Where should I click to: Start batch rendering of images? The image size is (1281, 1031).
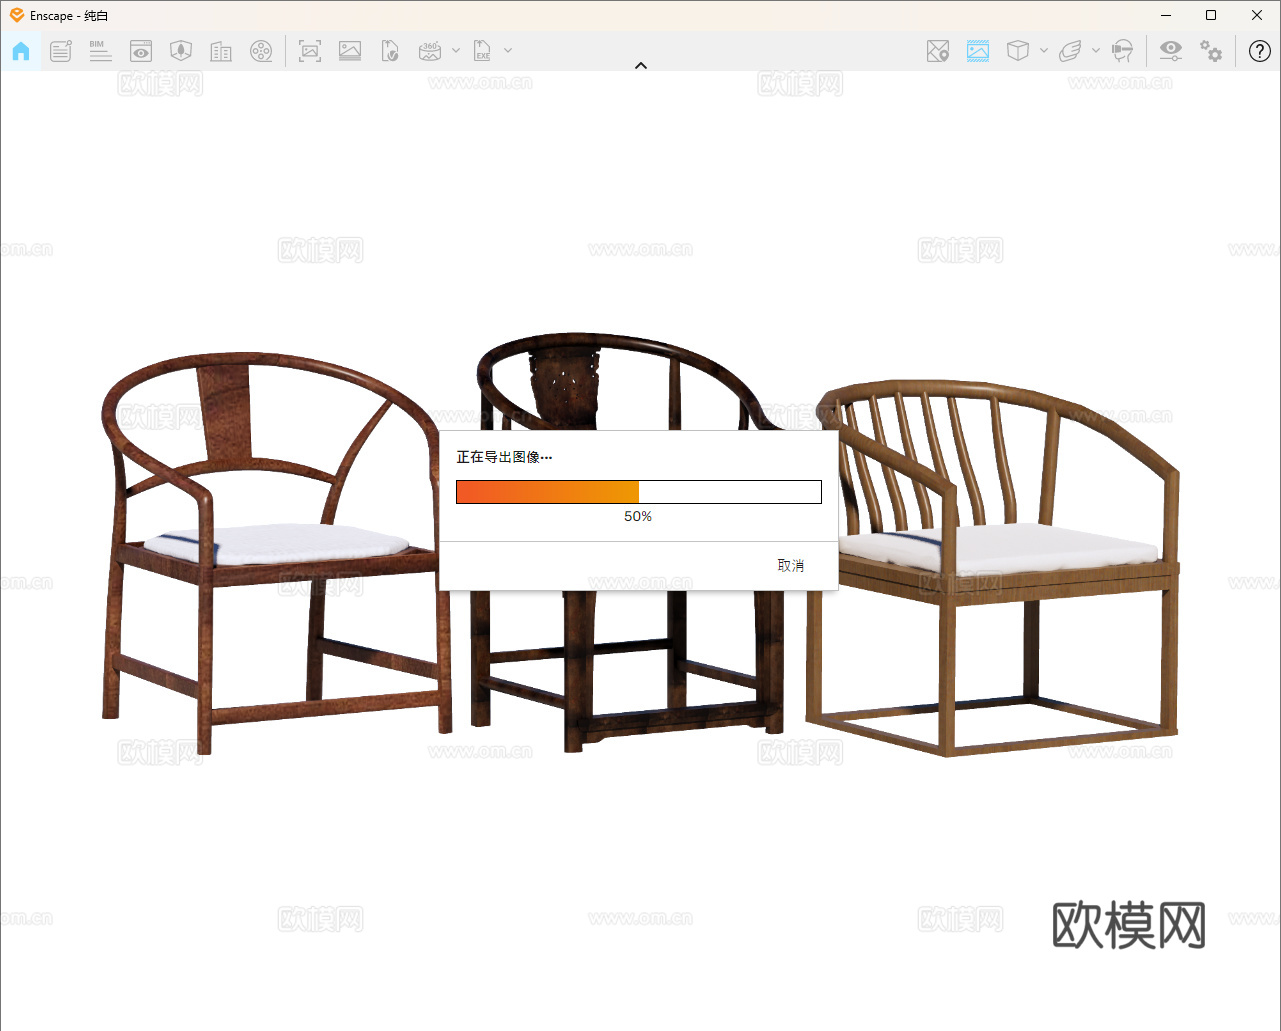(350, 51)
